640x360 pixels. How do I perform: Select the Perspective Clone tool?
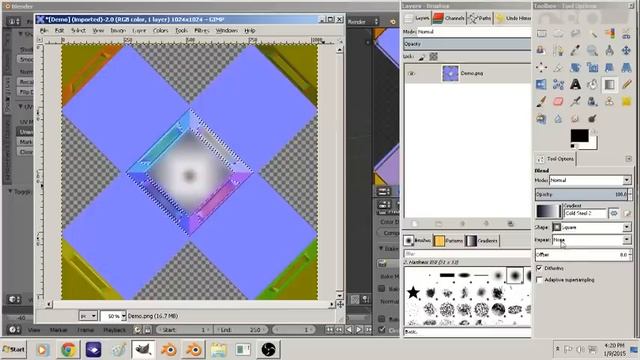click(x=542, y=119)
